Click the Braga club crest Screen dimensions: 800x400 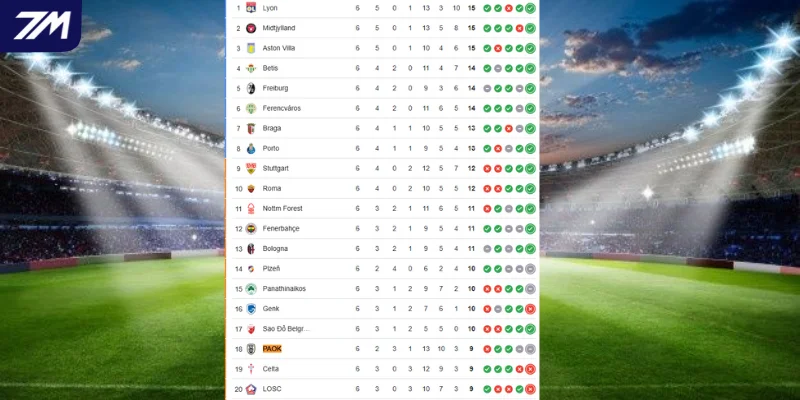(x=251, y=128)
